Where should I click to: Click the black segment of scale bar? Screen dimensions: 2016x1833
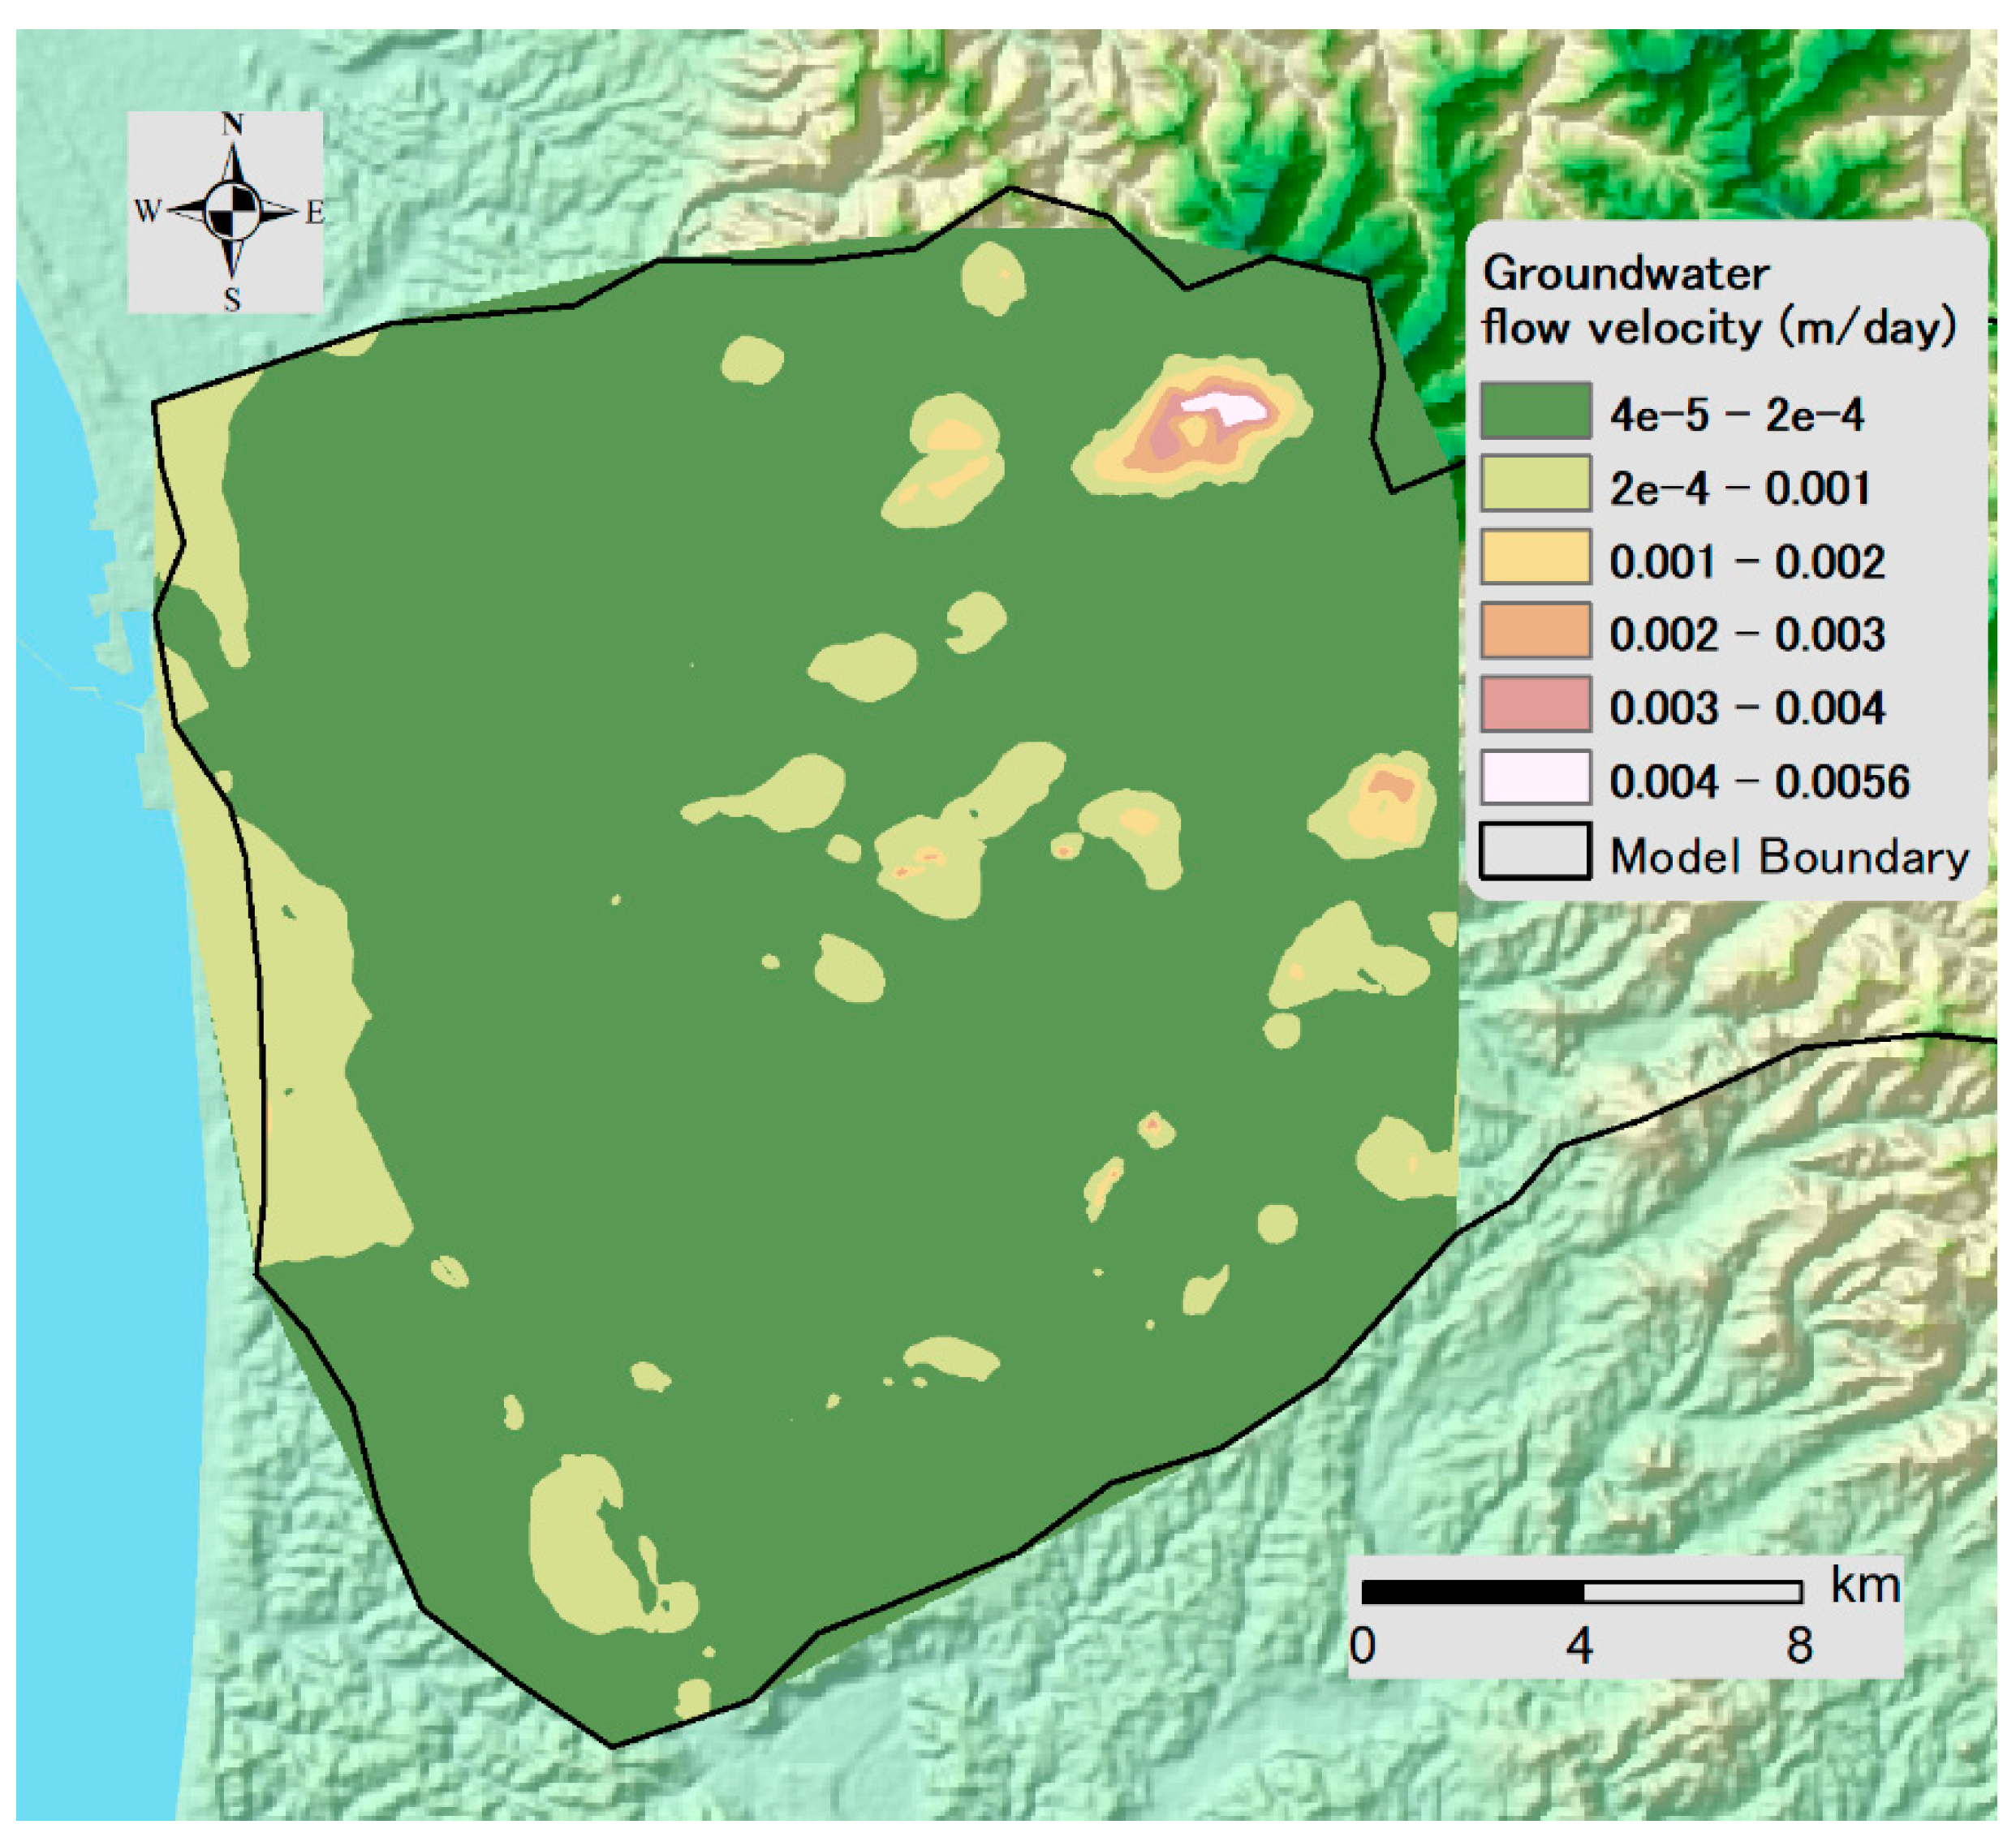click(1472, 1592)
